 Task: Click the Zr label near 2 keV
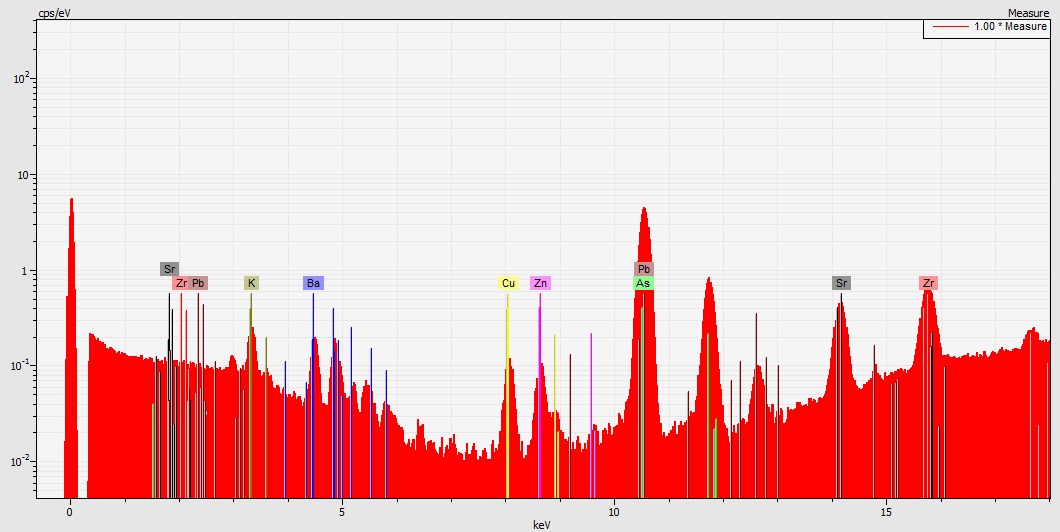pos(181,283)
